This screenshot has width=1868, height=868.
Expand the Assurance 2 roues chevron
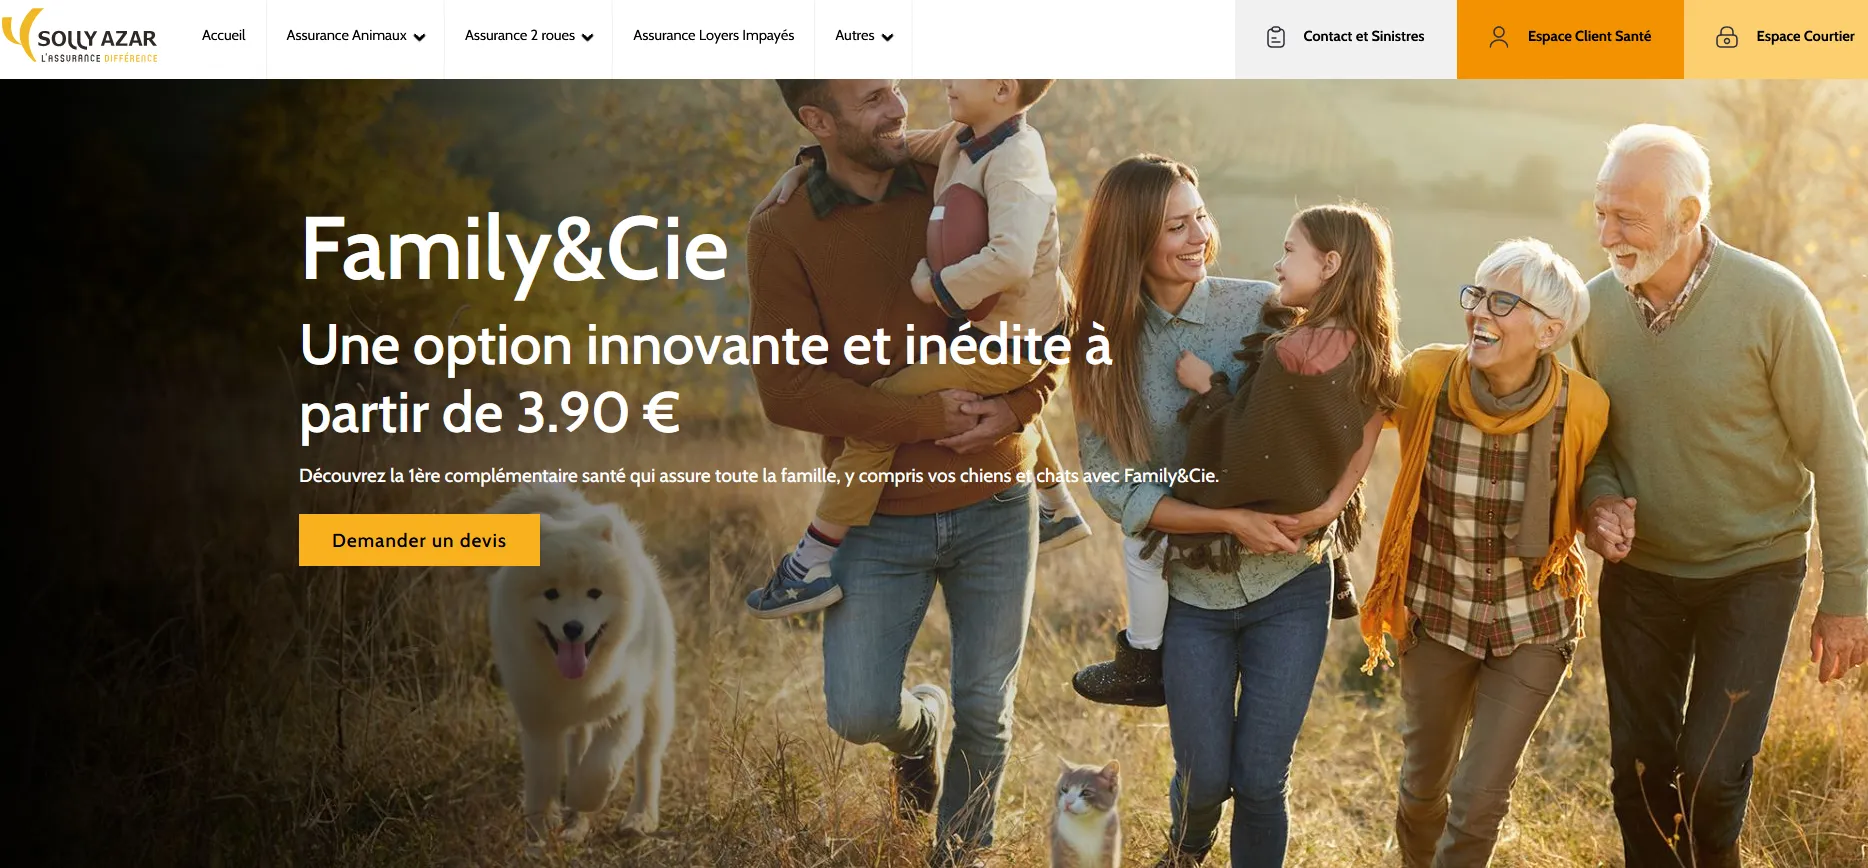coord(588,37)
